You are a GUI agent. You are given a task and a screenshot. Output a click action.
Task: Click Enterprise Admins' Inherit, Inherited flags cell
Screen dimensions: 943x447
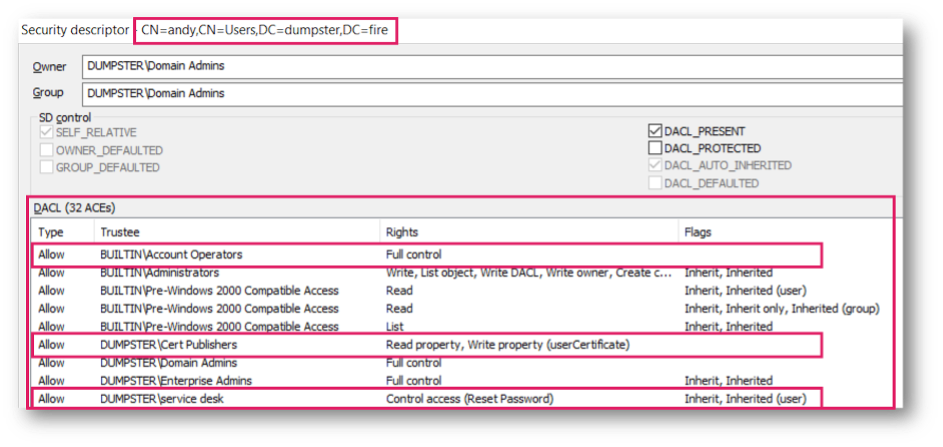(x=729, y=381)
